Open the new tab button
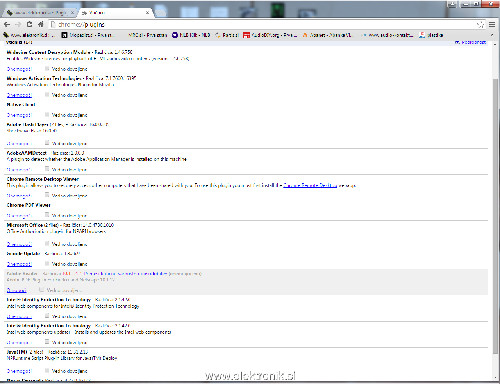This screenshot has height=384, width=500. [160, 13]
